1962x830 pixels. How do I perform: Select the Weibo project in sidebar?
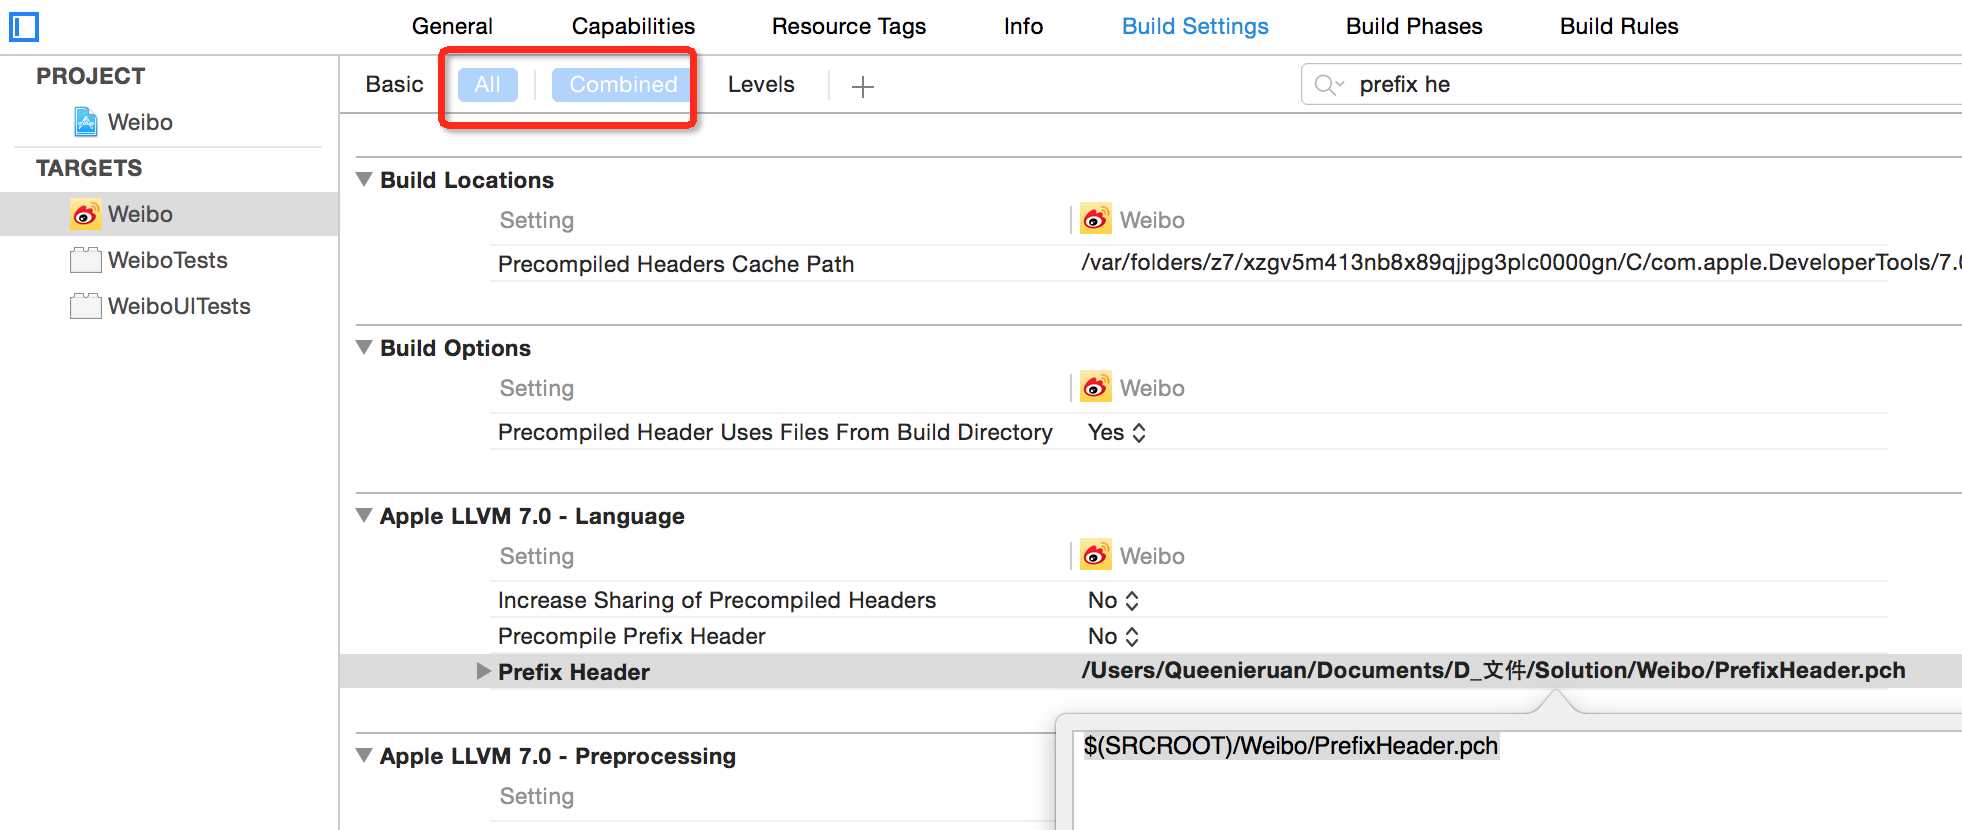(x=140, y=122)
